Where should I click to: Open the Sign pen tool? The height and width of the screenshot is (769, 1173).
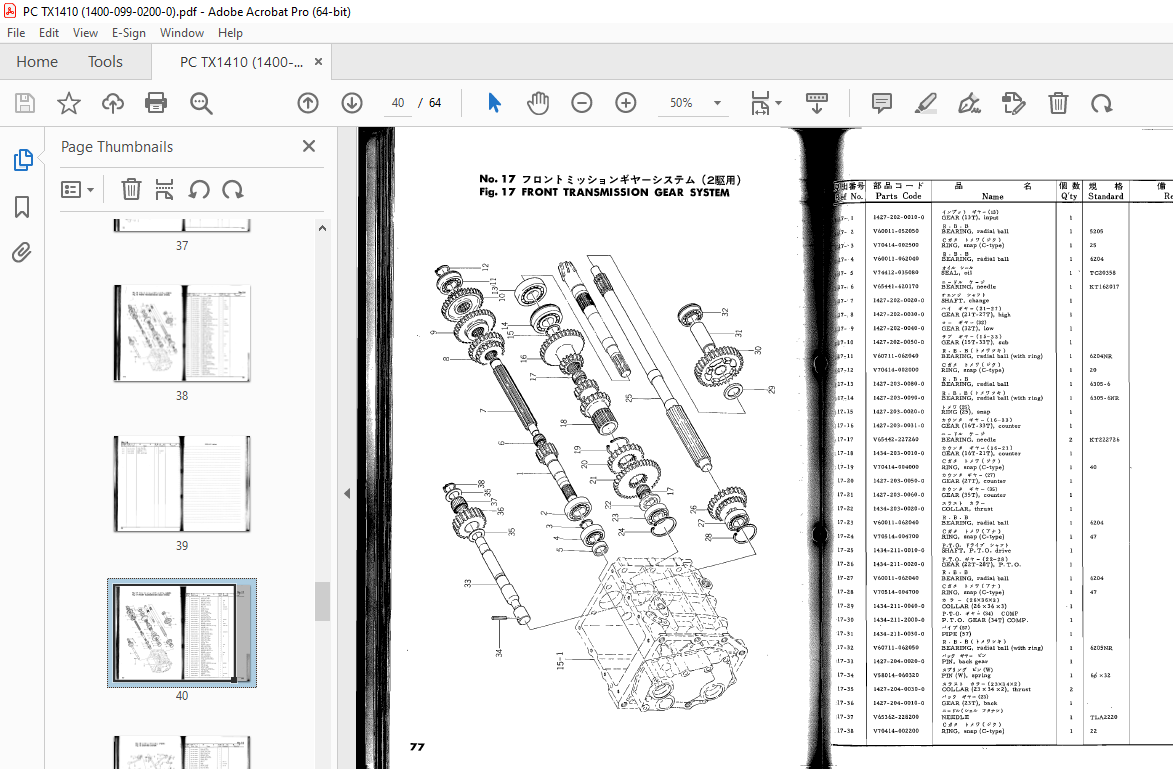coord(970,103)
